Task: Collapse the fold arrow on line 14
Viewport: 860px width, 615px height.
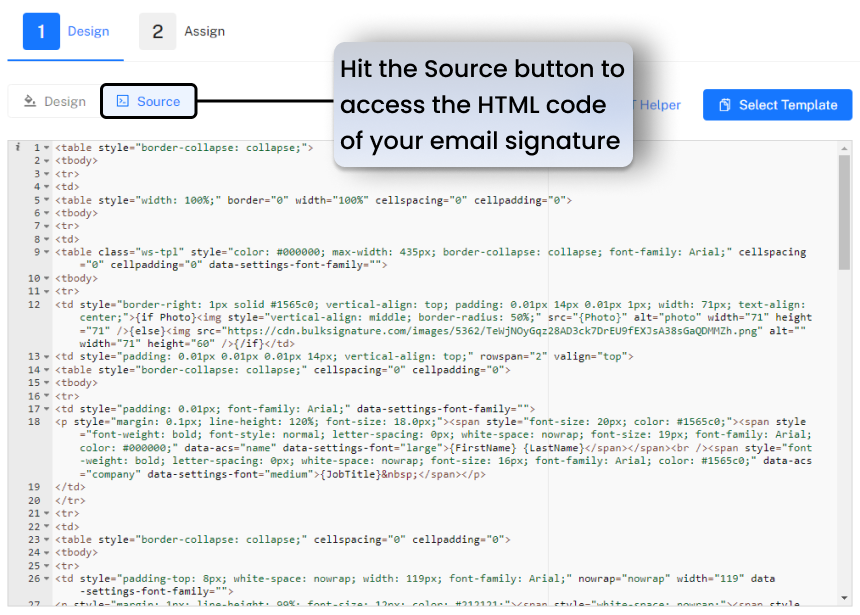Action: [47, 370]
